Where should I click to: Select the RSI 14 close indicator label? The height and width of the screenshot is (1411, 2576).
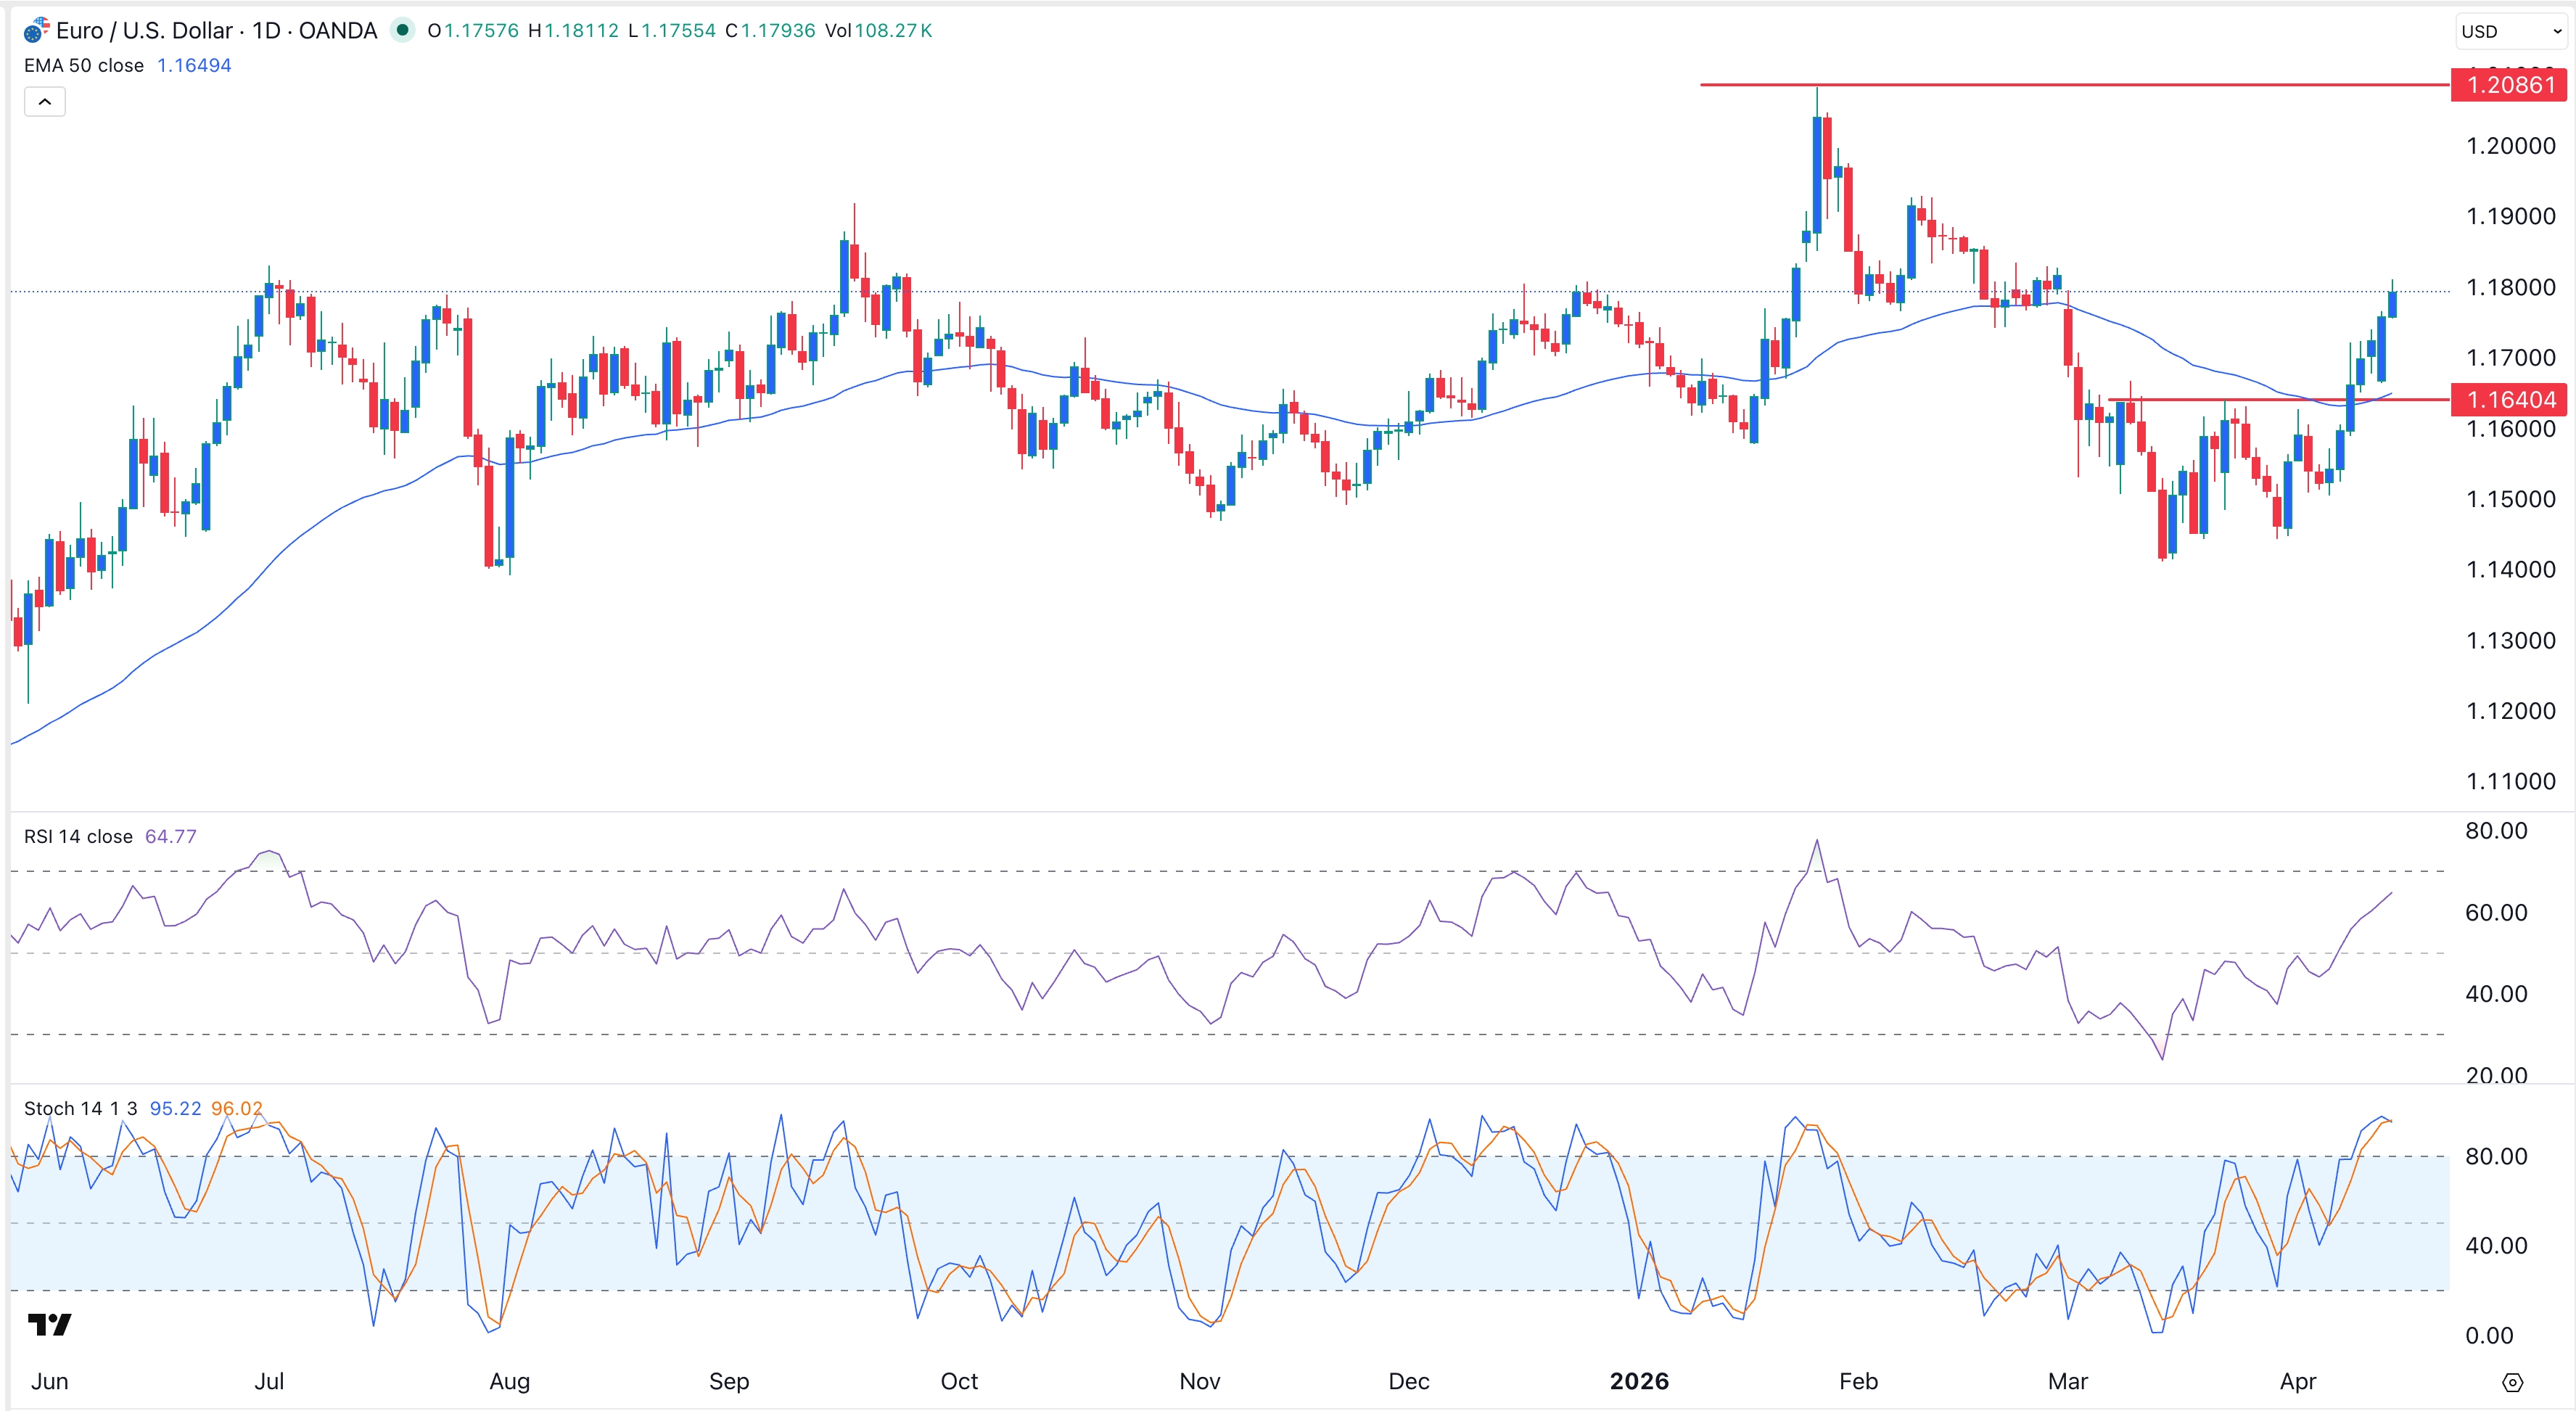point(77,837)
